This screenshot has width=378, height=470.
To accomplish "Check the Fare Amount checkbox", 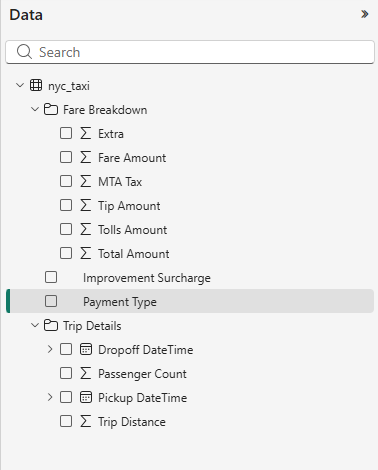I will click(x=66, y=157).
